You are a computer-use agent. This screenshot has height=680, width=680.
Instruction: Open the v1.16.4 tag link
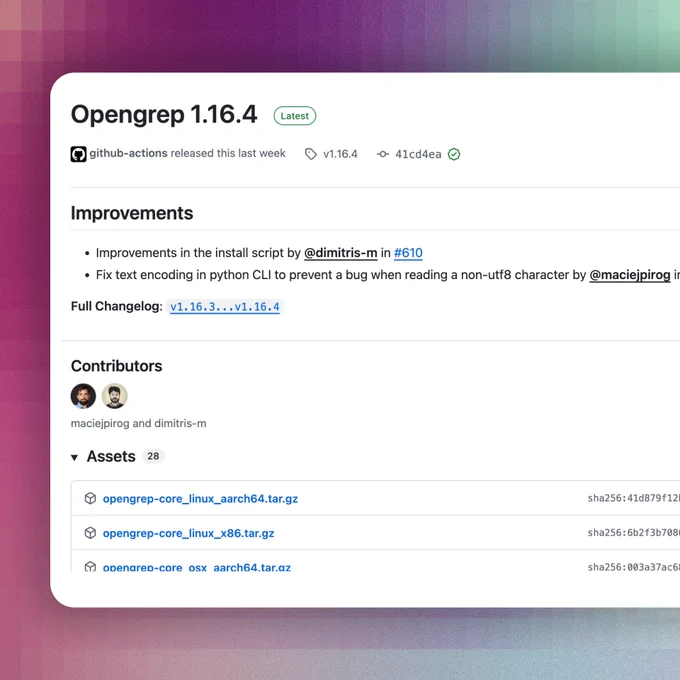[340, 154]
